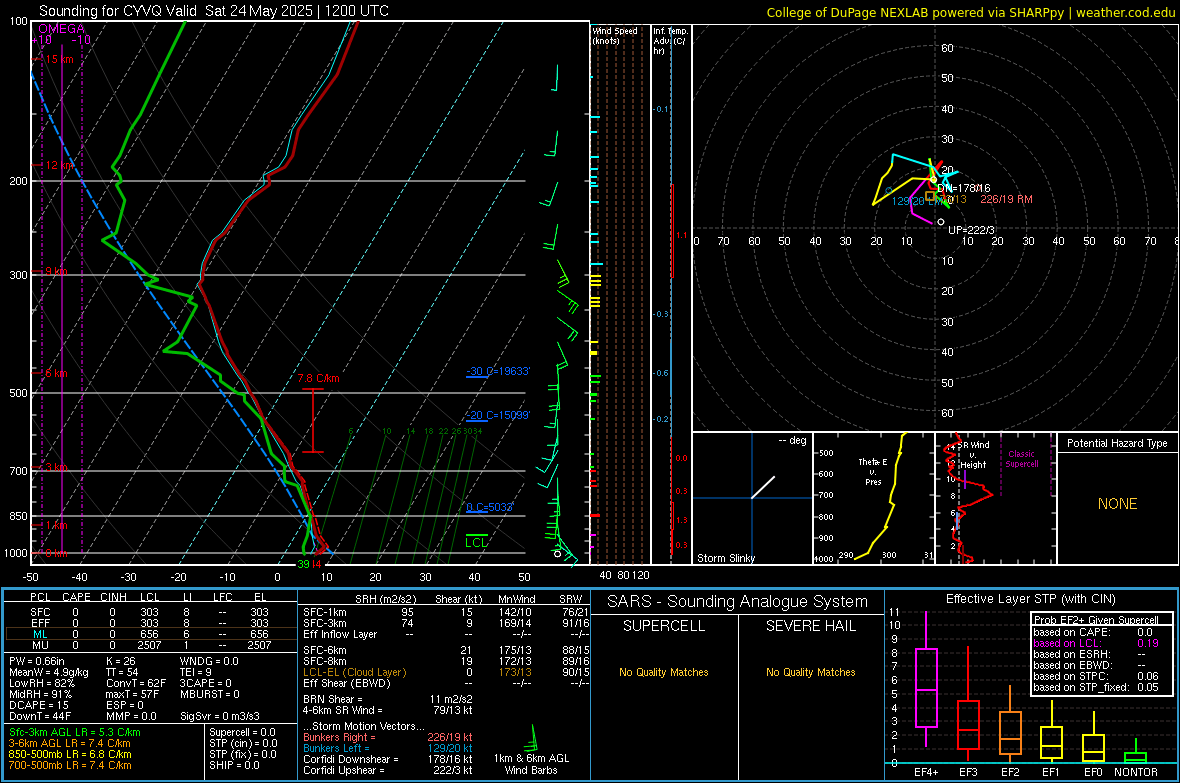Click the 'ConvT = 62F' value

point(135,683)
